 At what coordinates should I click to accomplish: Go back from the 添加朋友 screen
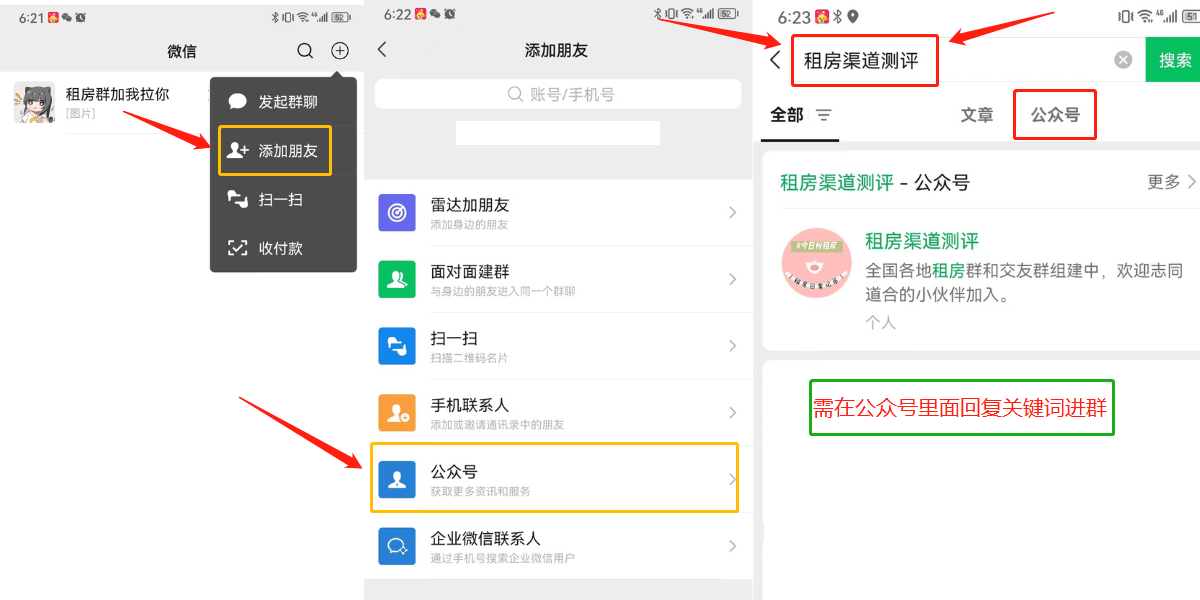382,50
